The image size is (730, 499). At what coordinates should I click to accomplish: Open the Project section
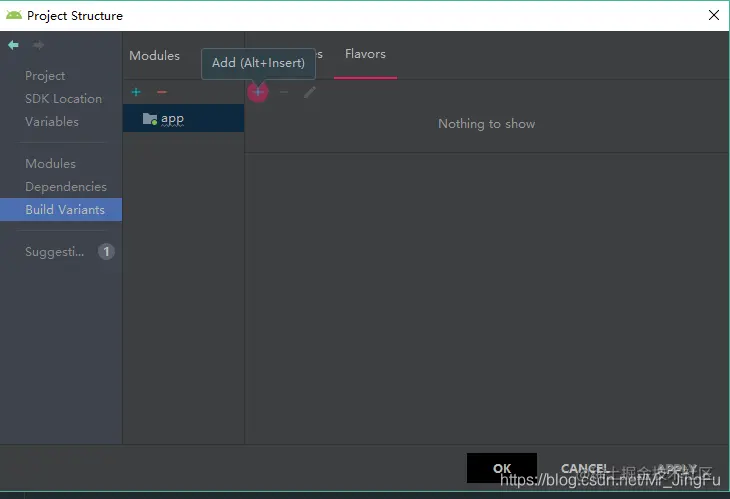(45, 75)
